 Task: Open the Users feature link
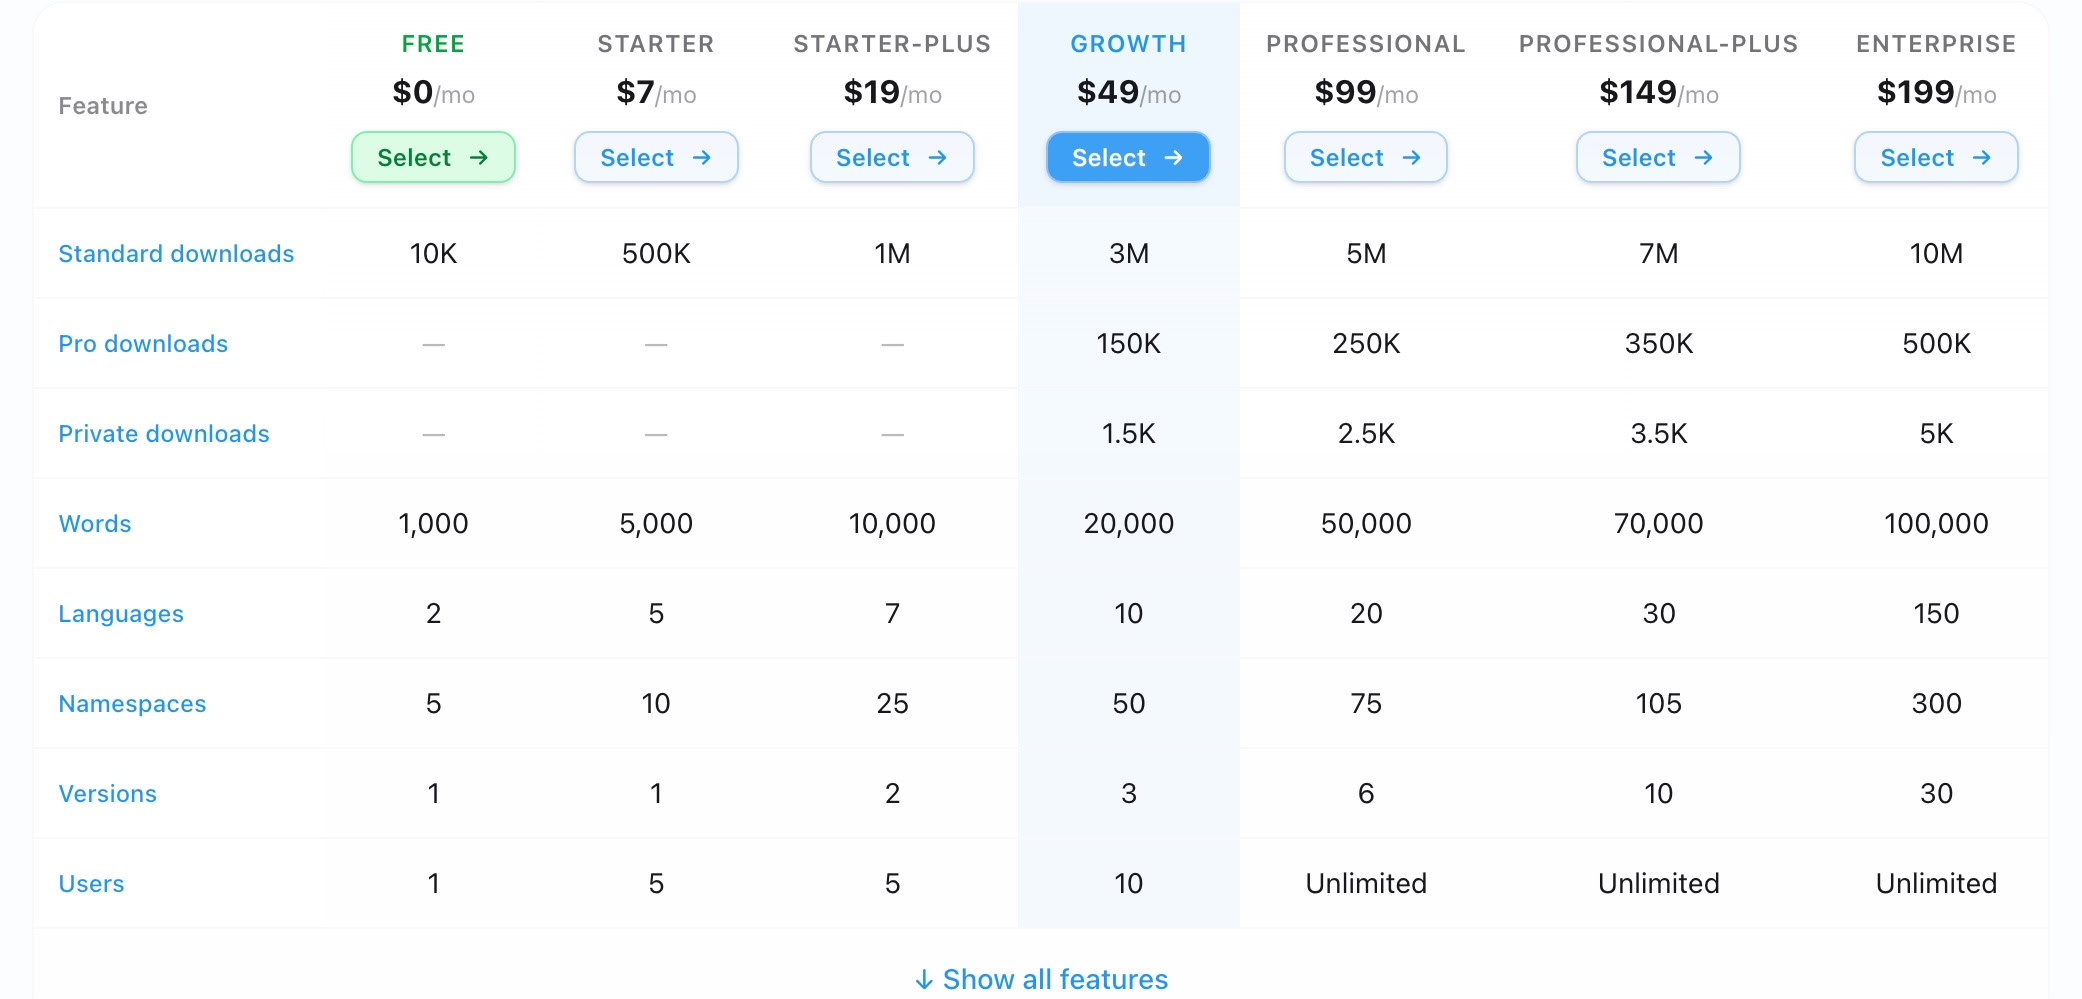coord(91,884)
